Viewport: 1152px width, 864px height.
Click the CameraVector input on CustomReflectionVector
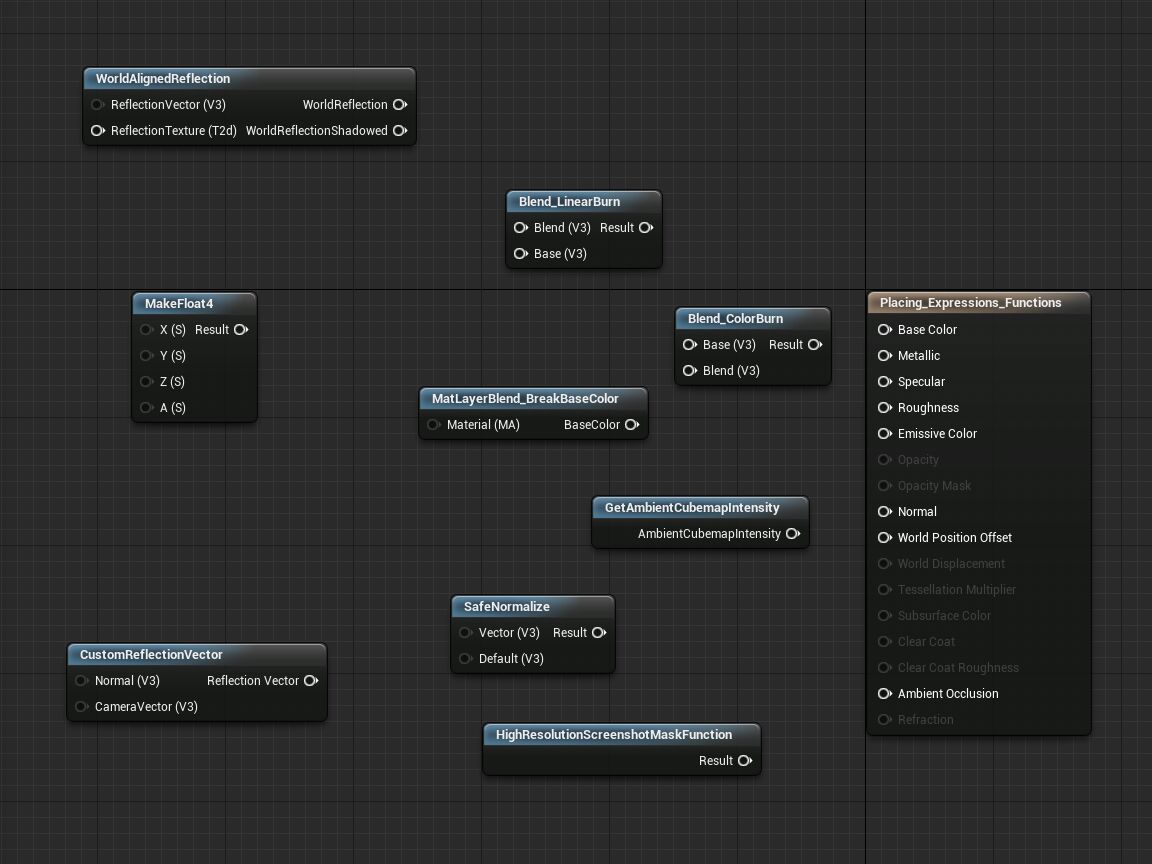pos(81,706)
